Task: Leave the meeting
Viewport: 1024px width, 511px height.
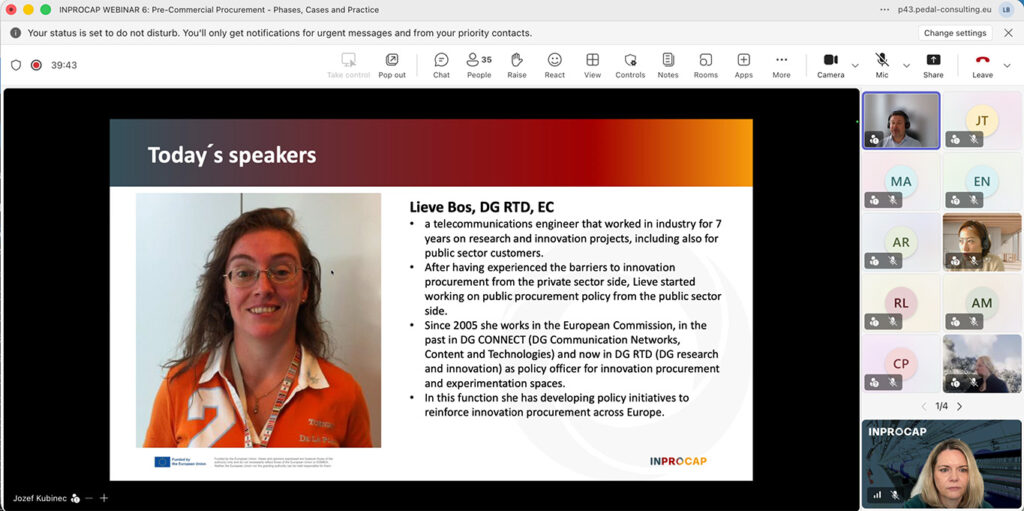Action: (982, 65)
